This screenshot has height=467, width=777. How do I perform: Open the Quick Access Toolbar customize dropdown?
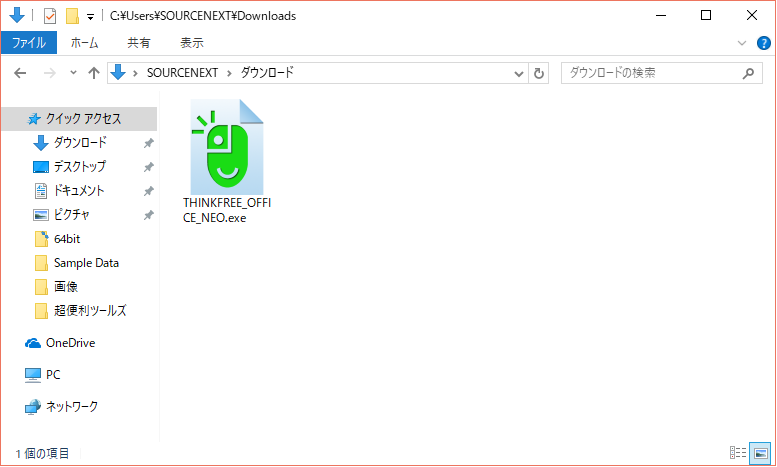pos(90,17)
